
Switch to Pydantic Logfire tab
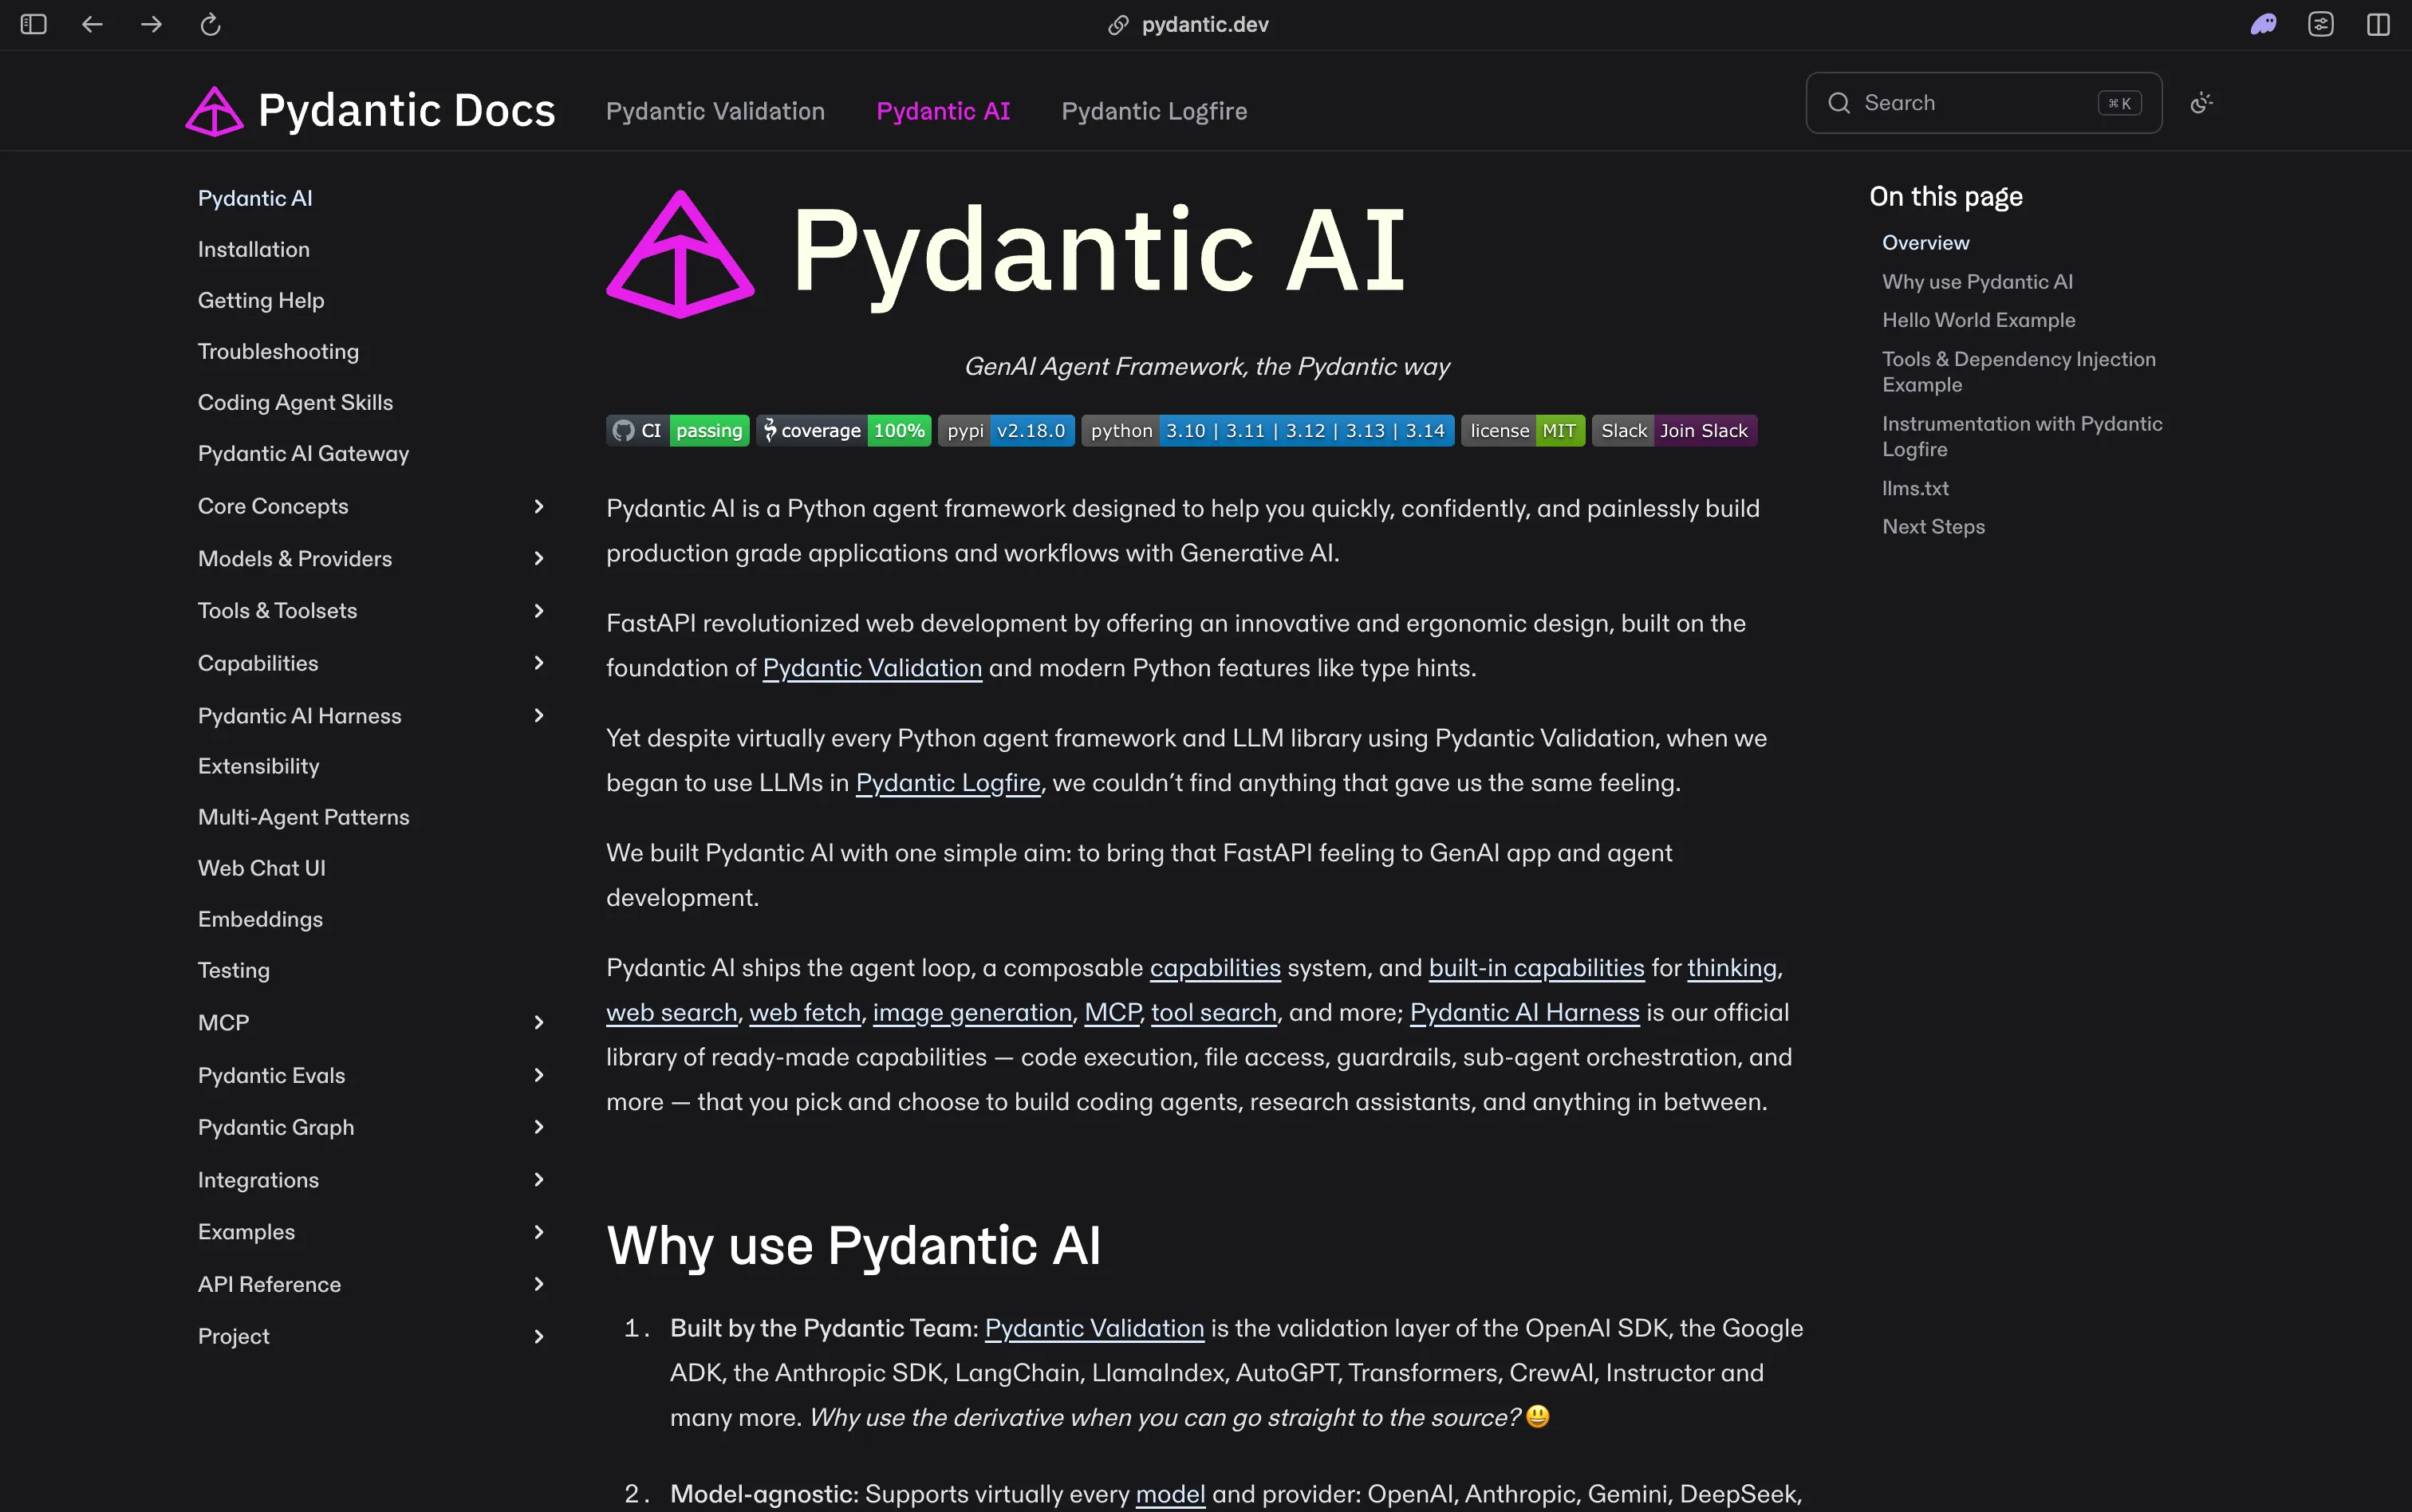click(1154, 111)
